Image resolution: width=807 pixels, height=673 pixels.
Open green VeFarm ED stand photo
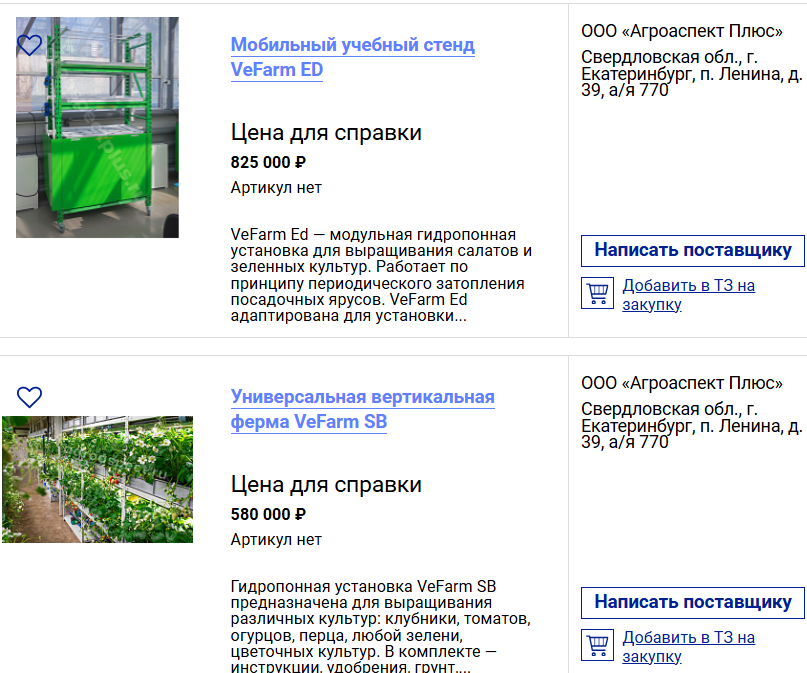click(x=97, y=127)
